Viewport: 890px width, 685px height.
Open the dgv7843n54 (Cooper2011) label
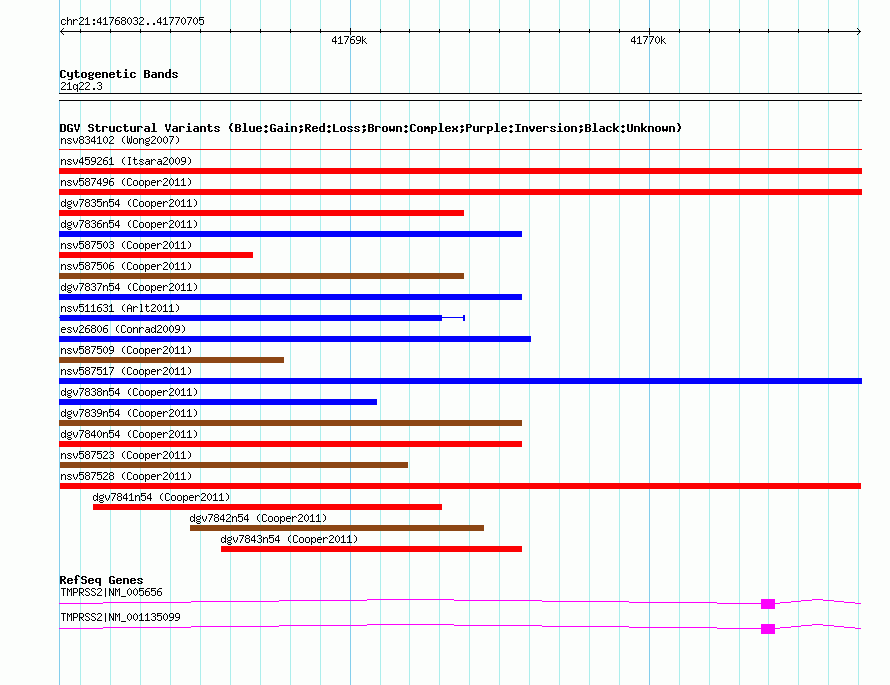(289, 539)
